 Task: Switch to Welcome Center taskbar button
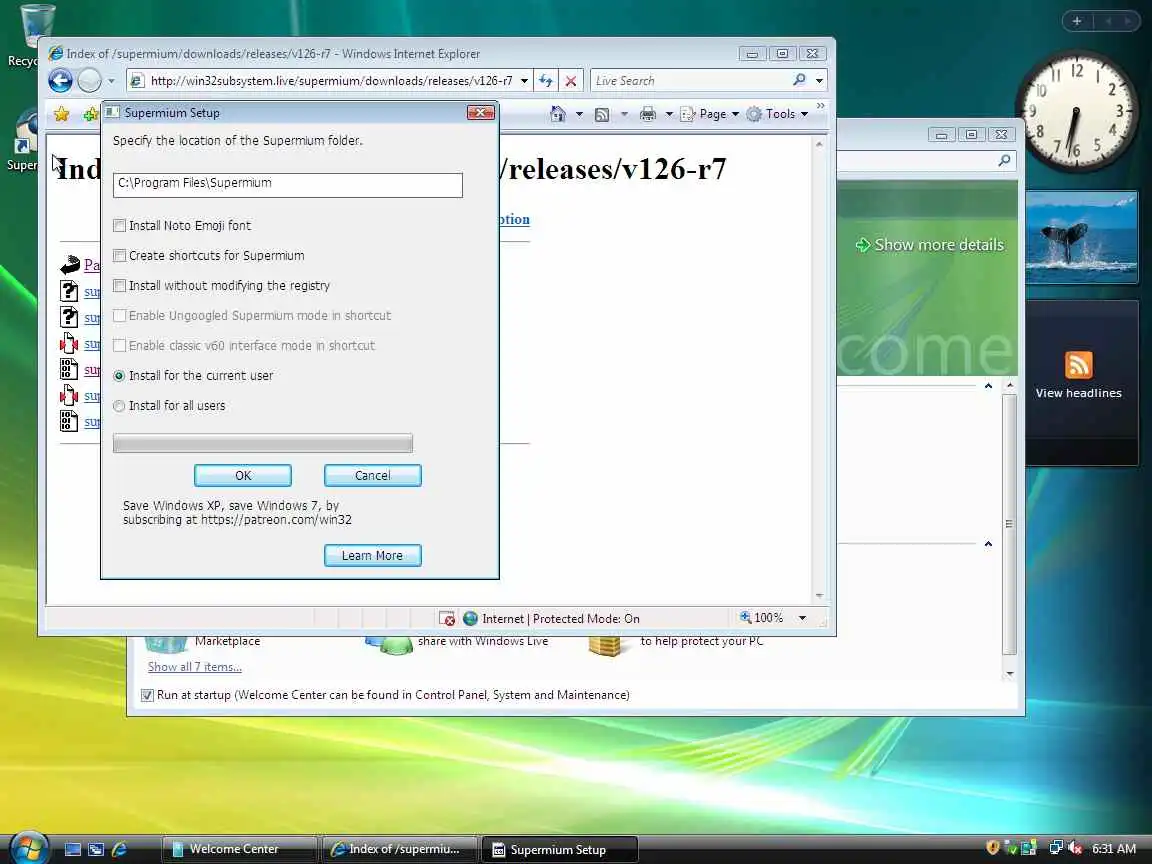[240, 849]
